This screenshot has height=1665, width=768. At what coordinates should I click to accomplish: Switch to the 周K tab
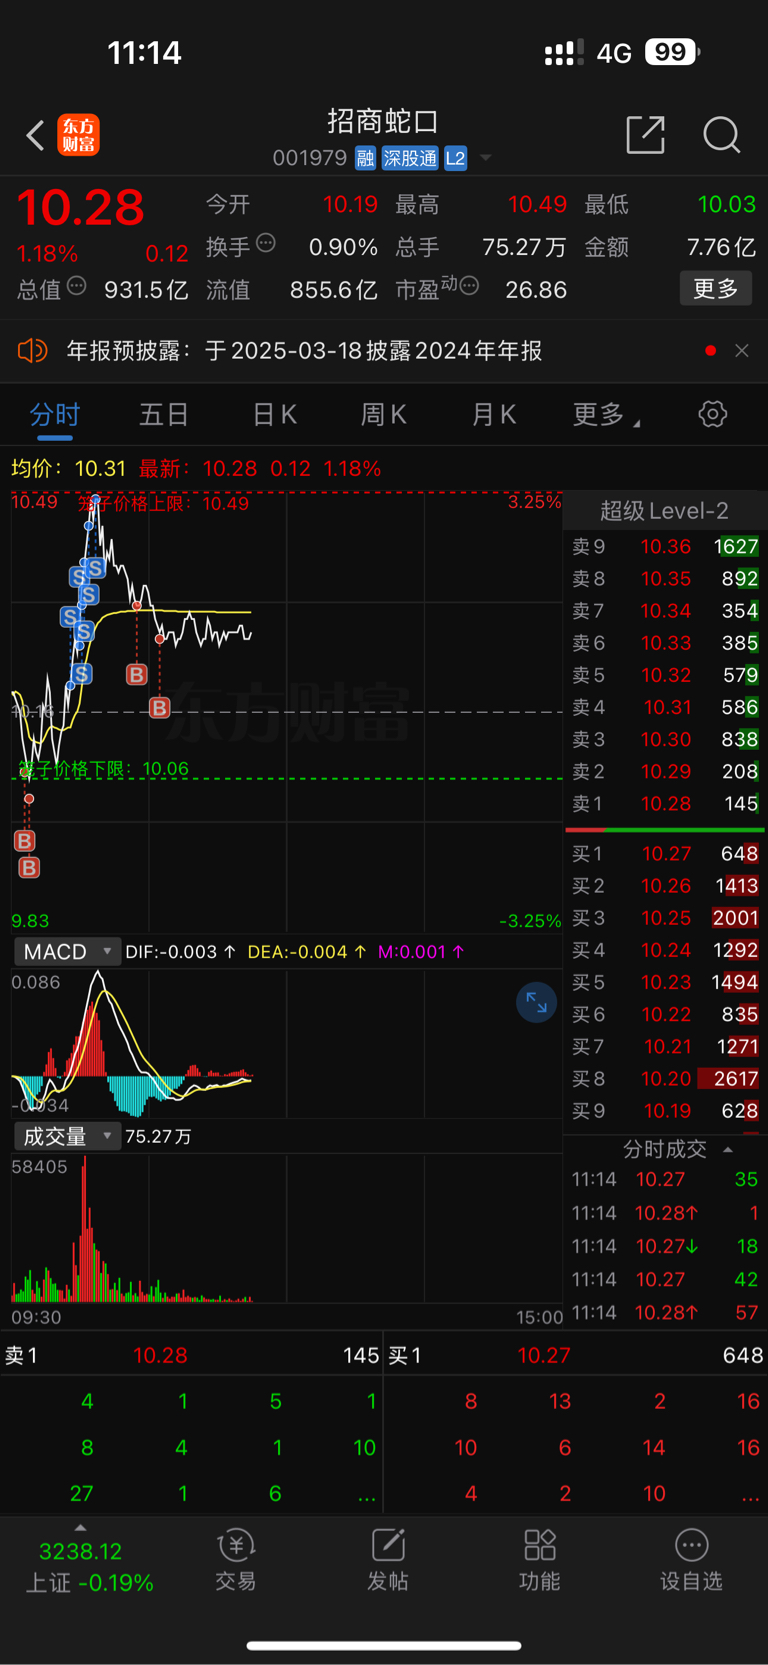point(384,414)
